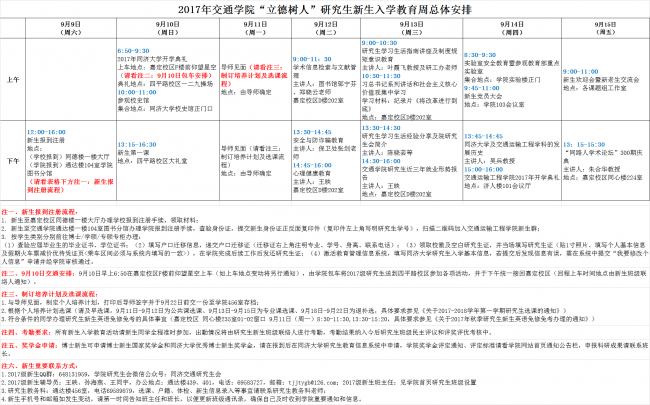
Task: Click the '13:15-16:30' time entry
Action: [x=137, y=144]
